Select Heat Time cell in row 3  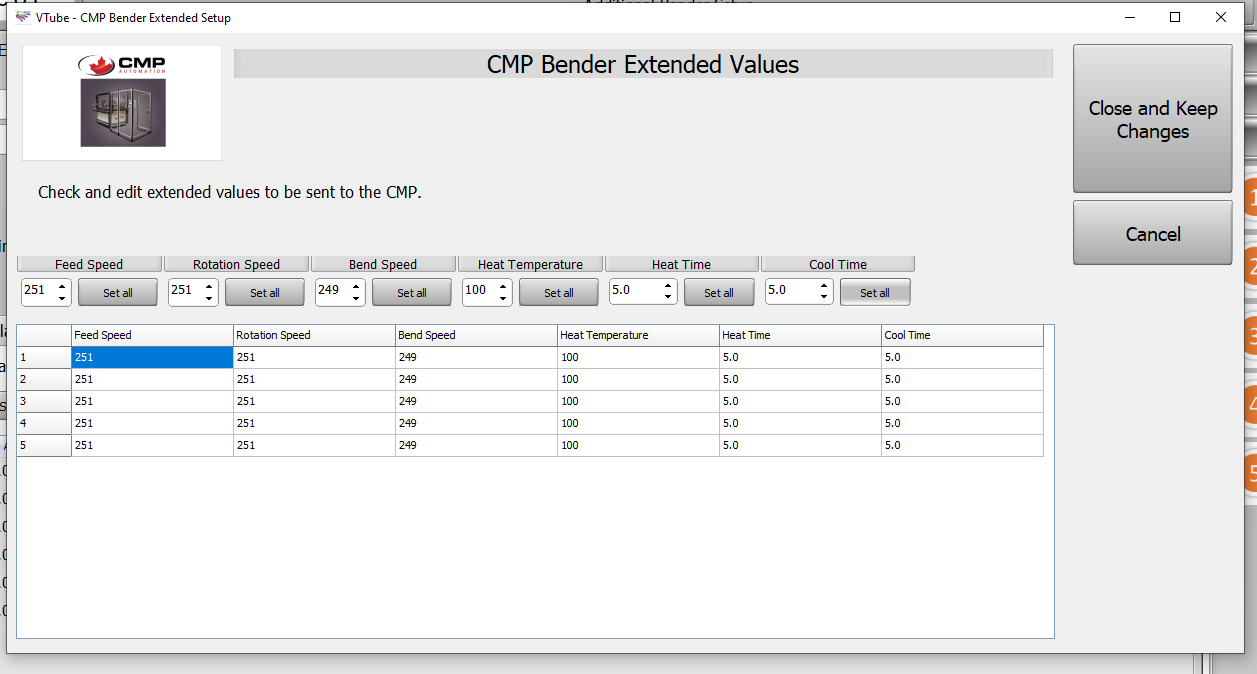click(x=800, y=401)
